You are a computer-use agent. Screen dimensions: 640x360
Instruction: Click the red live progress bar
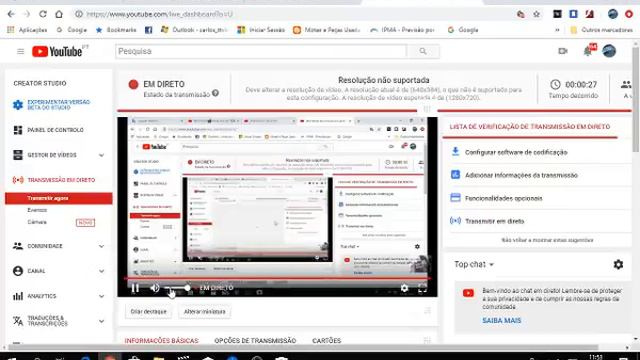pyautogui.click(x=277, y=279)
